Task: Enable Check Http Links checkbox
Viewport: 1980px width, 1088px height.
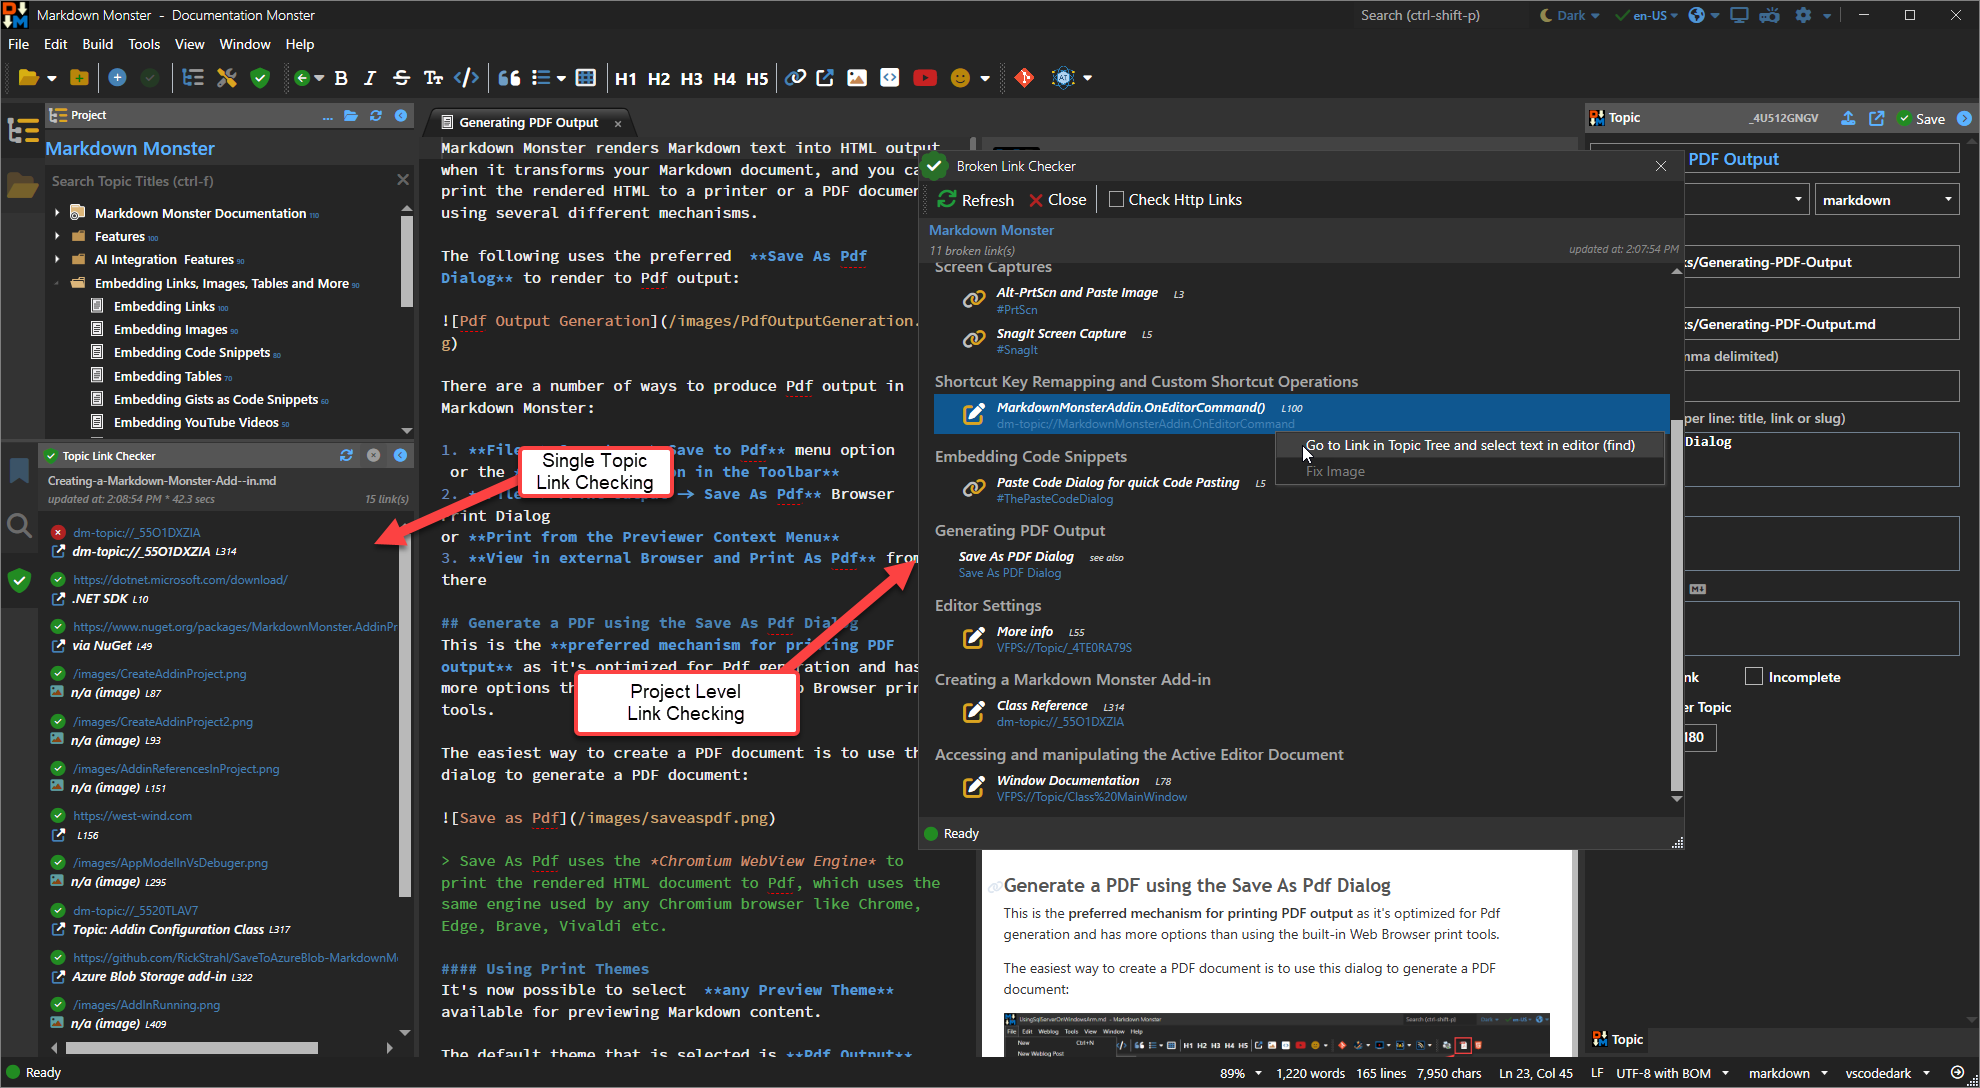Action: (1117, 200)
